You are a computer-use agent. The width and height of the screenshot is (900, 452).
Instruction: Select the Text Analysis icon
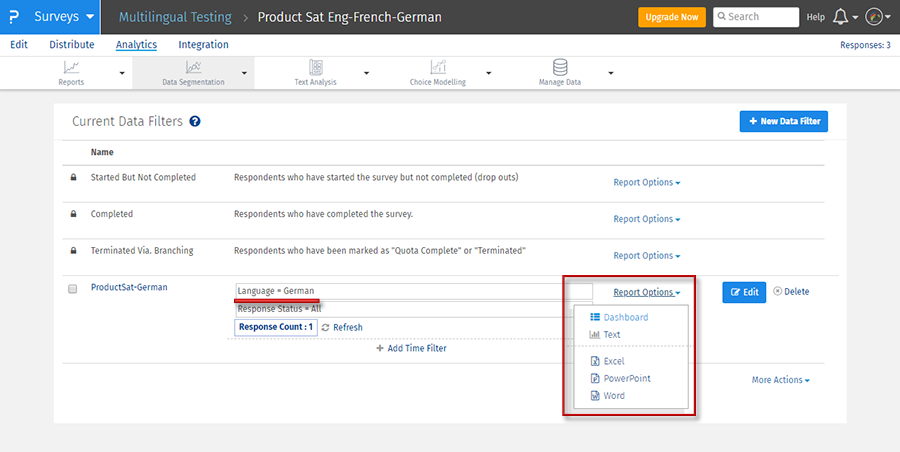tap(316, 67)
